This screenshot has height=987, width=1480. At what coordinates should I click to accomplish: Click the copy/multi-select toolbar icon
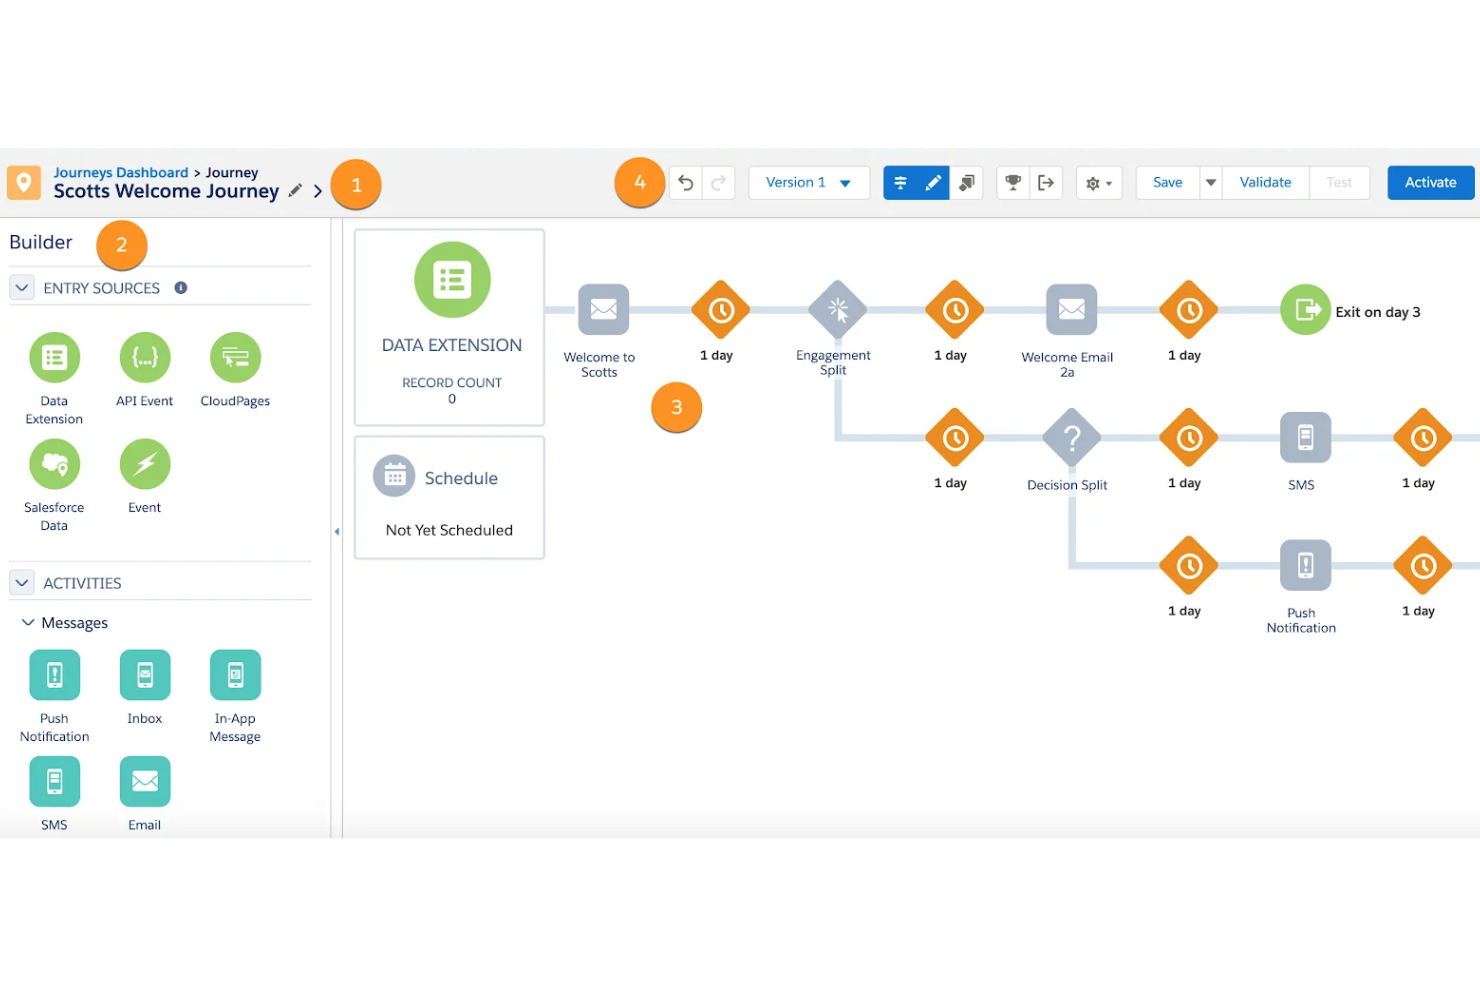pyautogui.click(x=966, y=183)
